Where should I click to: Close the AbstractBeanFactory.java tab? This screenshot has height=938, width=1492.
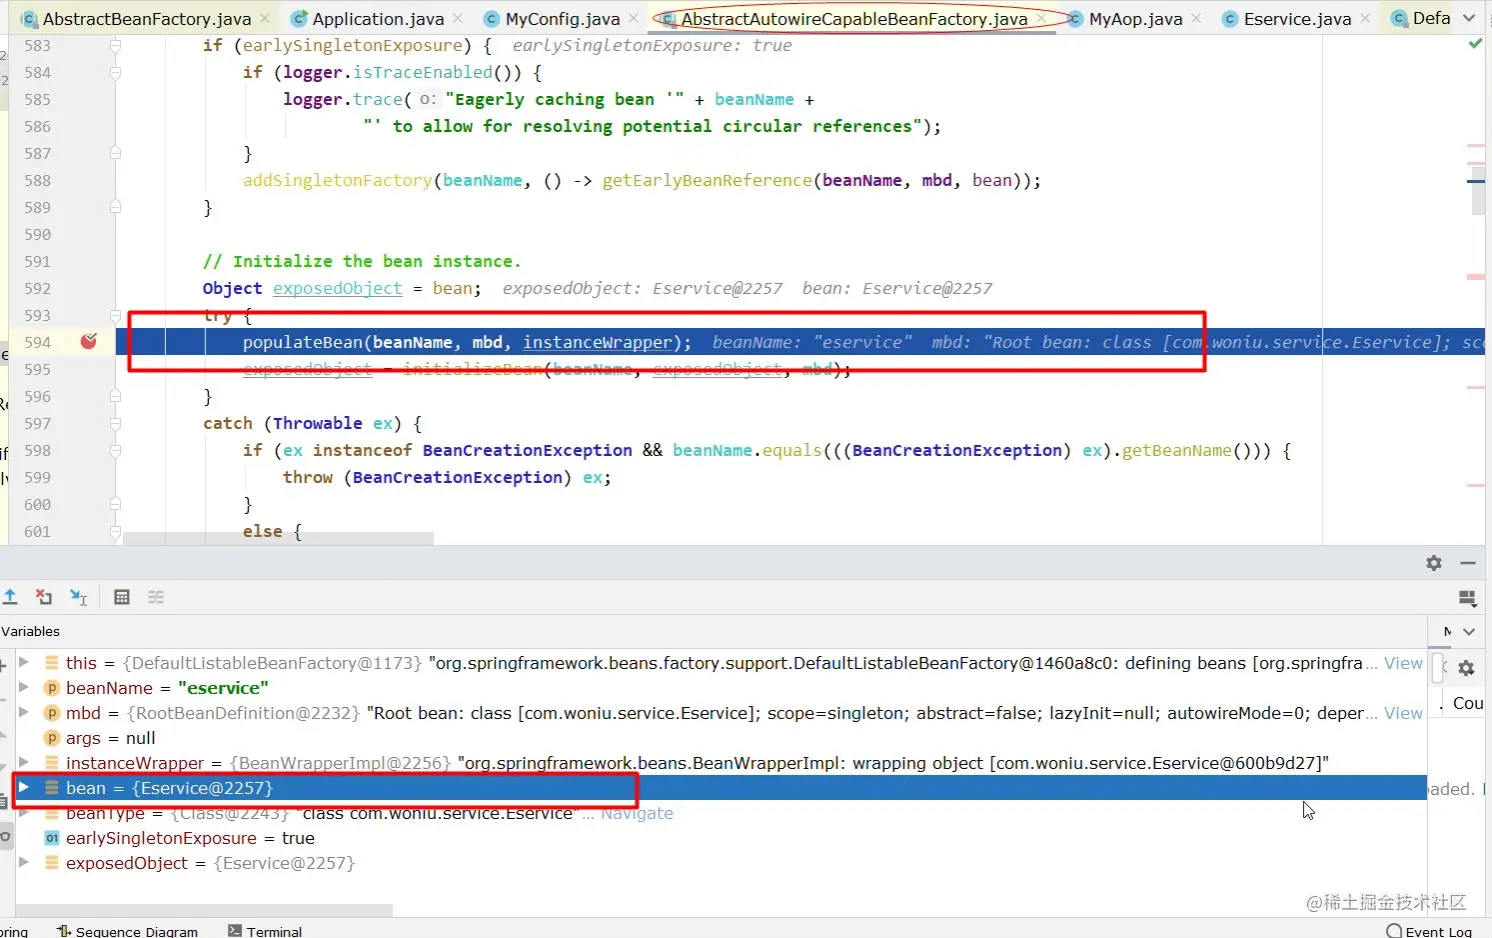point(265,19)
